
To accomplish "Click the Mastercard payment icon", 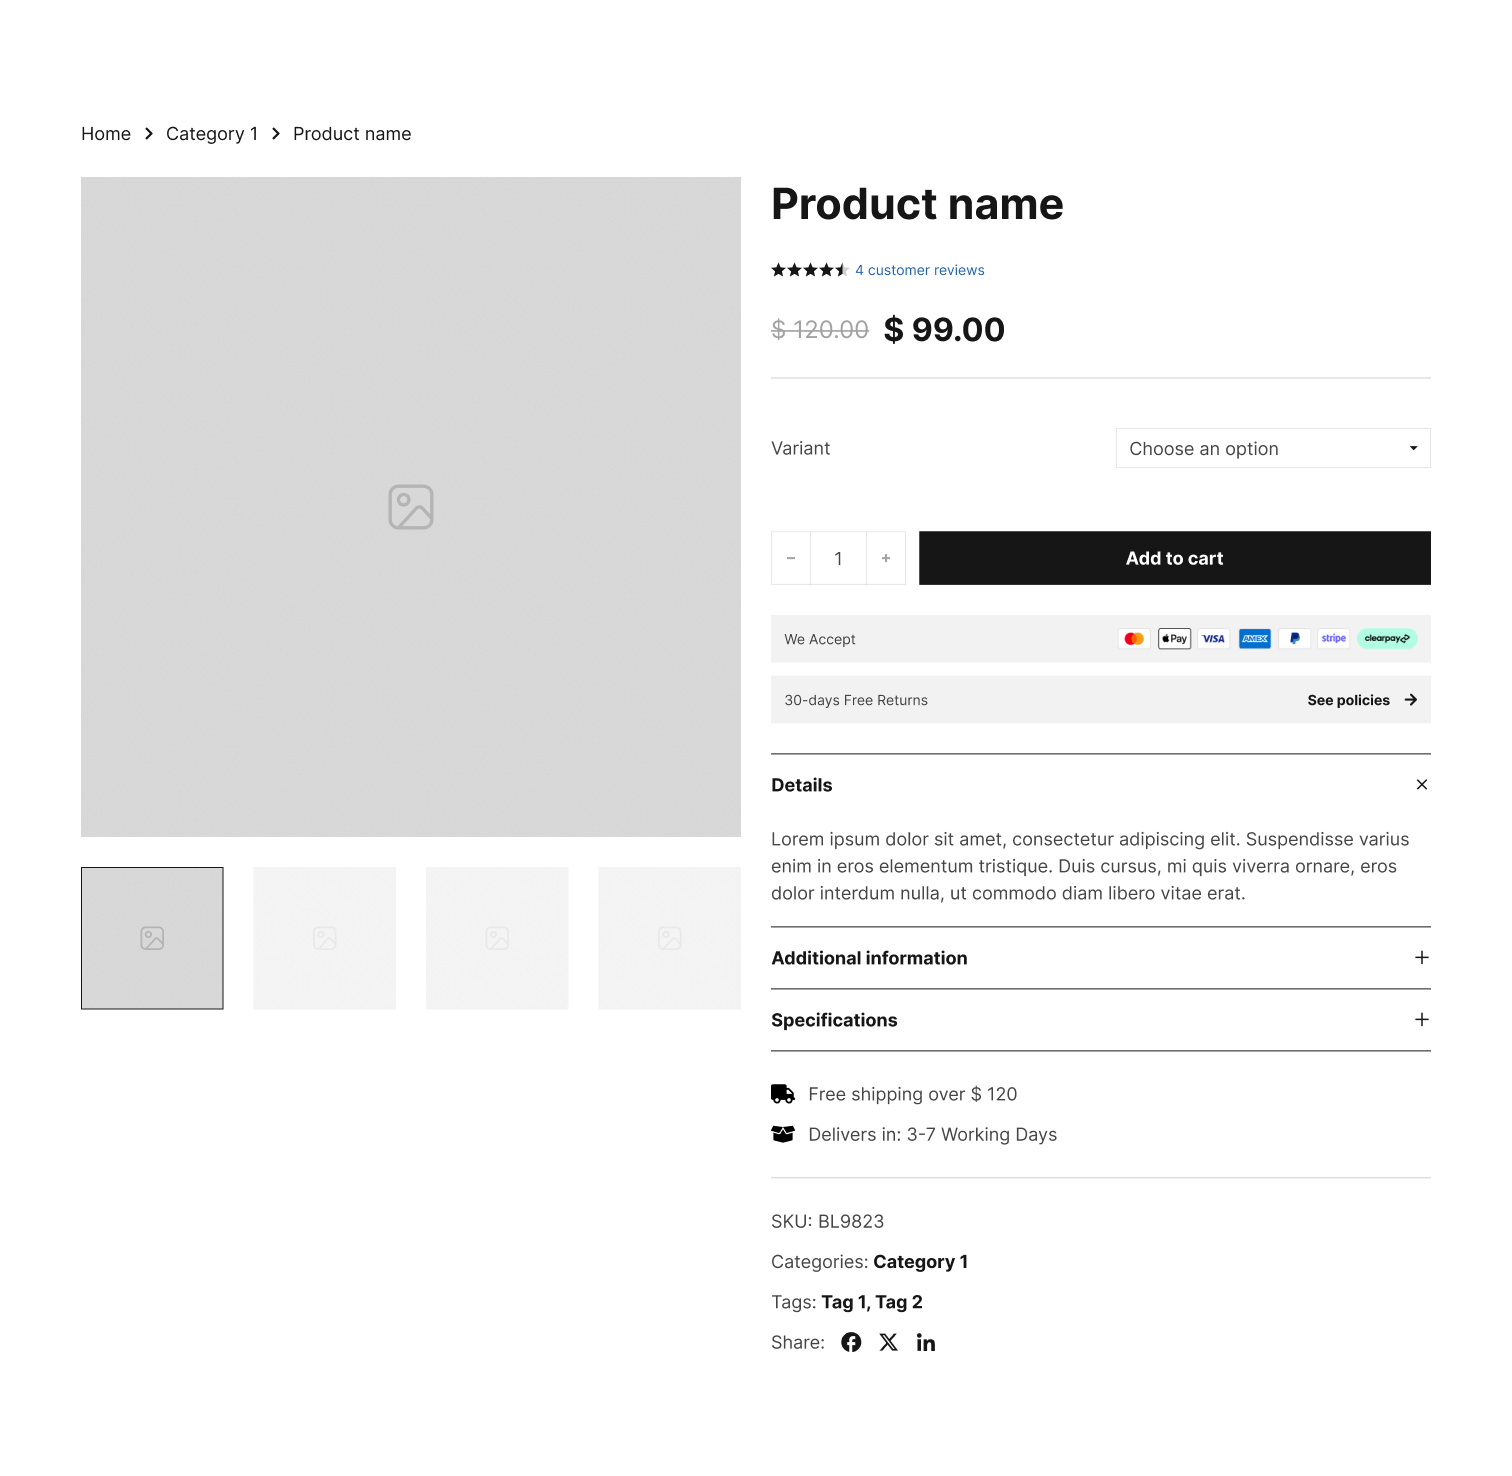I will [1134, 639].
